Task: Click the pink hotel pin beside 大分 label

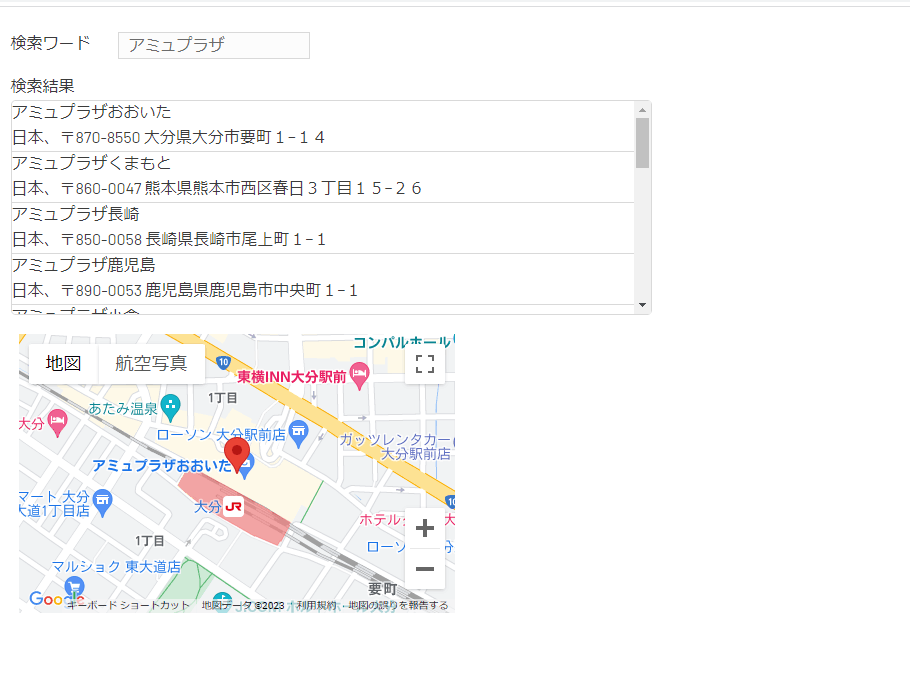Action: (x=57, y=423)
